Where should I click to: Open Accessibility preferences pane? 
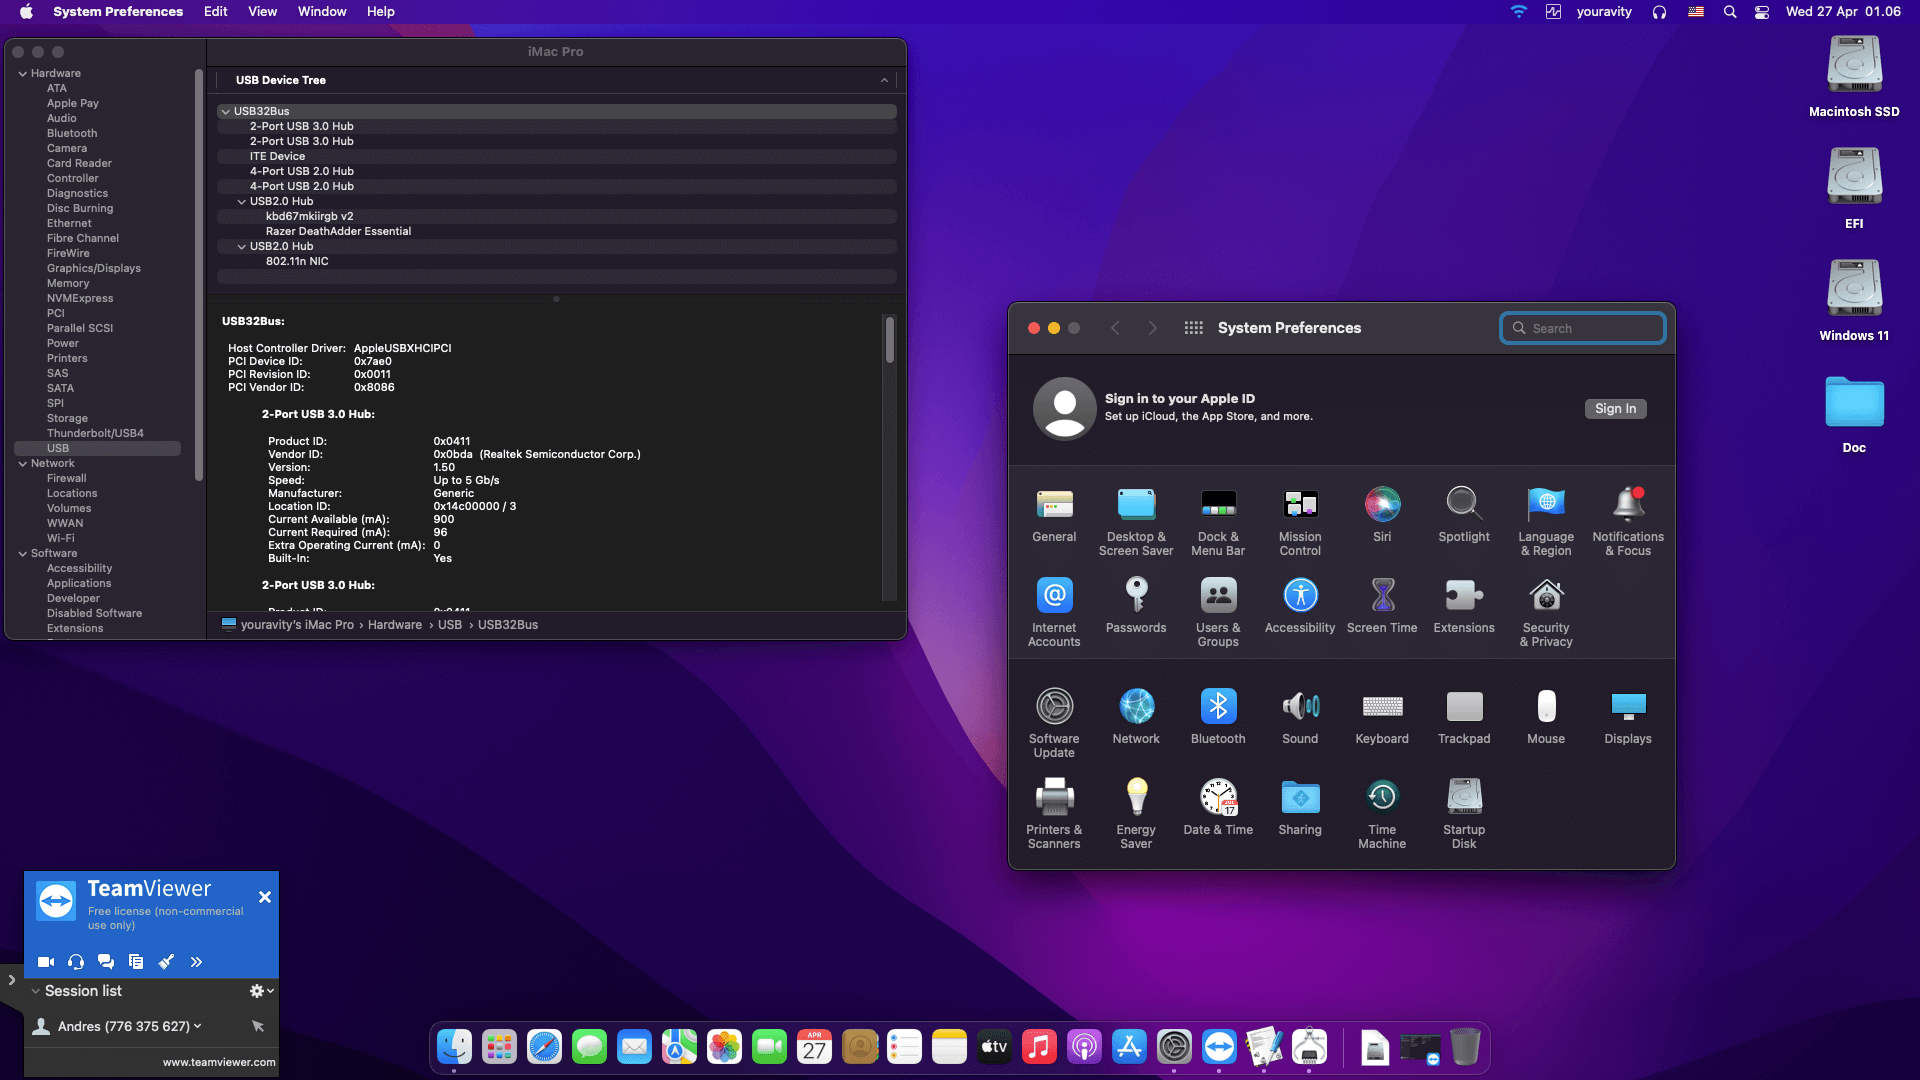click(1300, 607)
